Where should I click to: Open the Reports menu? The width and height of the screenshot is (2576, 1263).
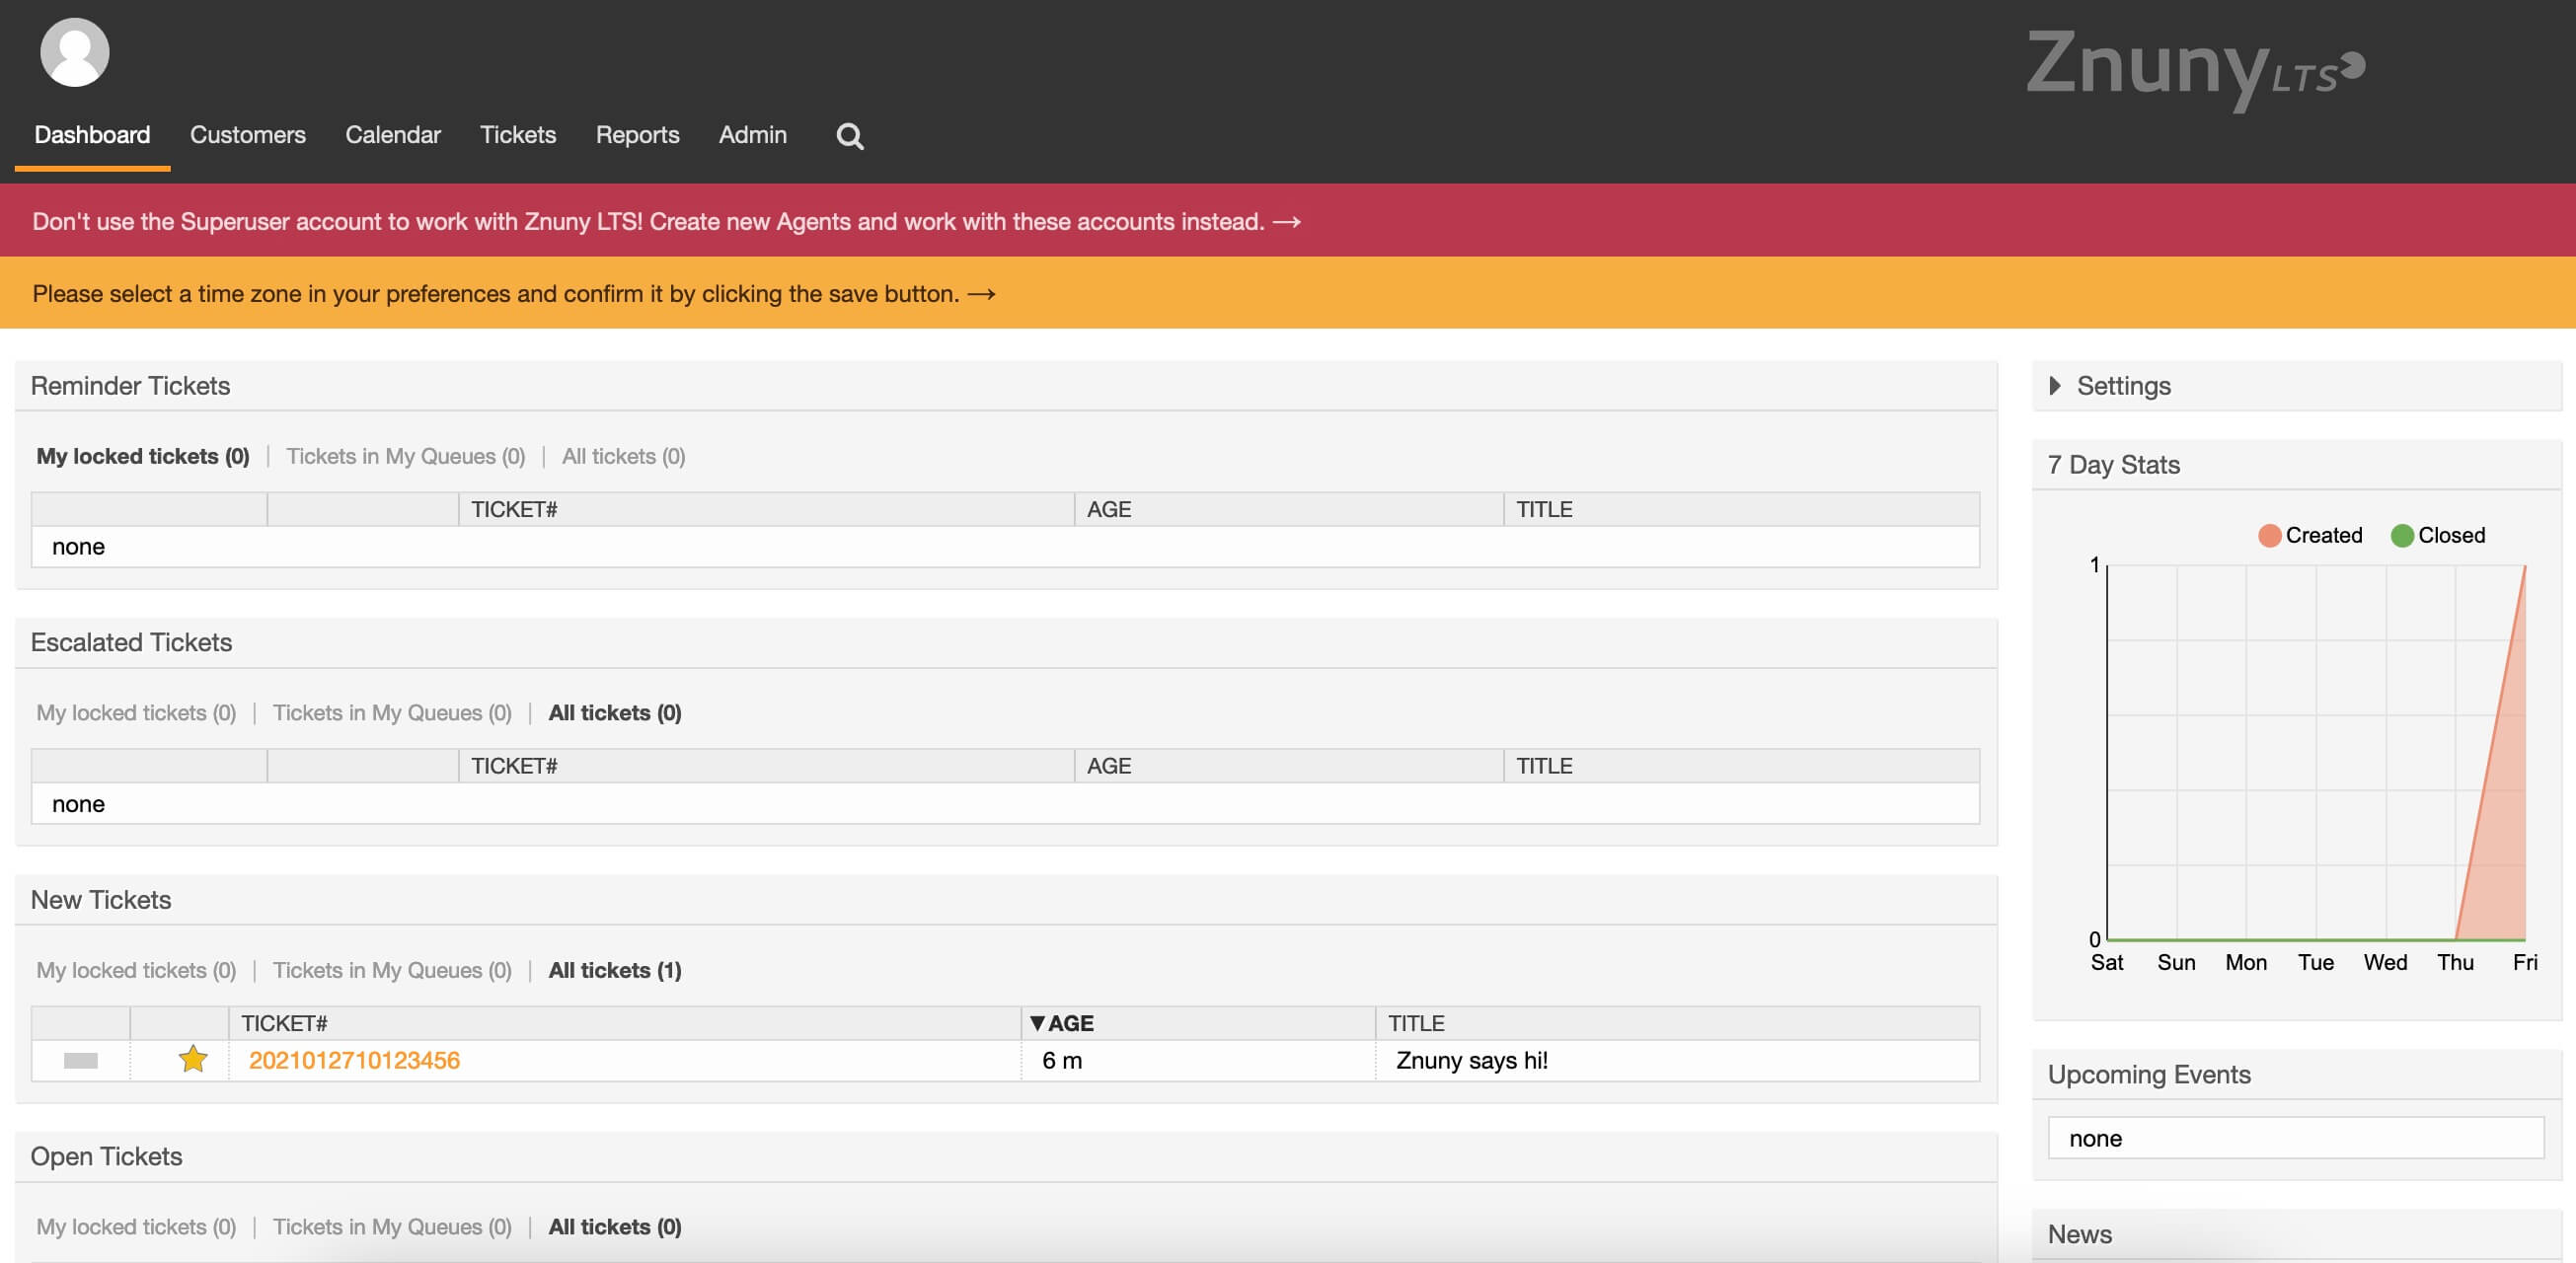click(637, 135)
